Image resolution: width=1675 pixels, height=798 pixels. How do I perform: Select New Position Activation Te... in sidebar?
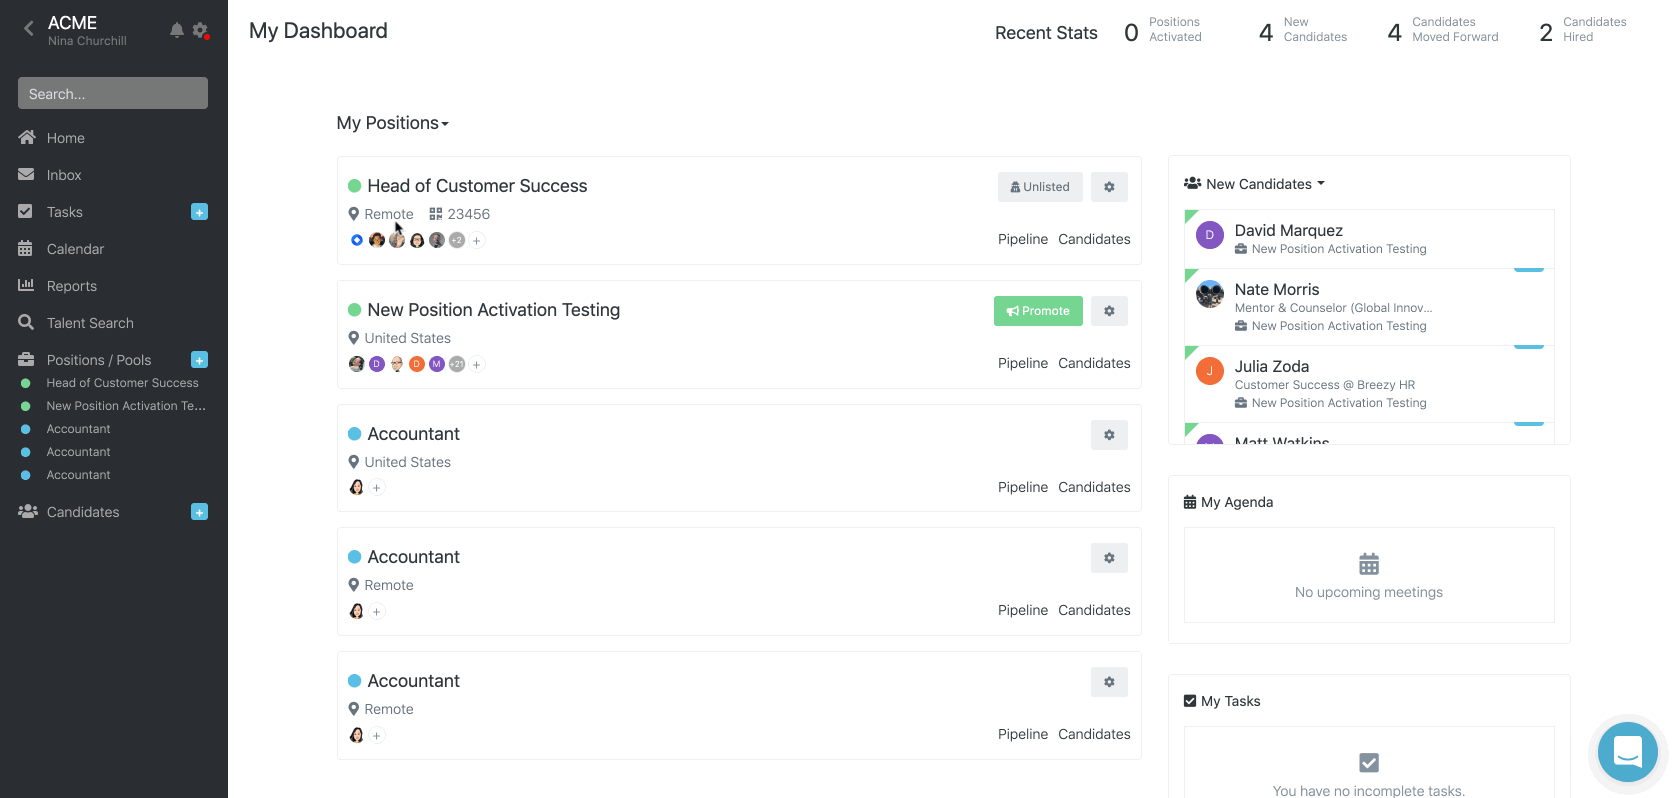pyautogui.click(x=125, y=406)
